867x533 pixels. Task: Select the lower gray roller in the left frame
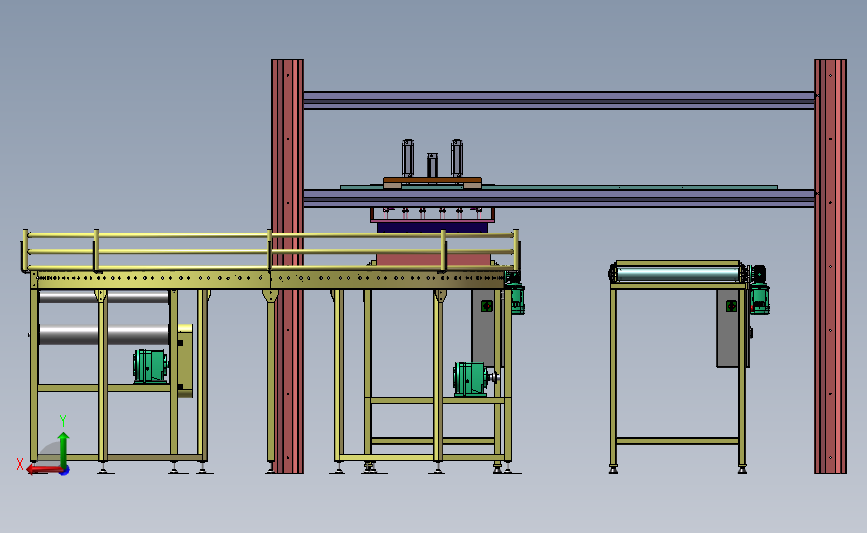104,335
